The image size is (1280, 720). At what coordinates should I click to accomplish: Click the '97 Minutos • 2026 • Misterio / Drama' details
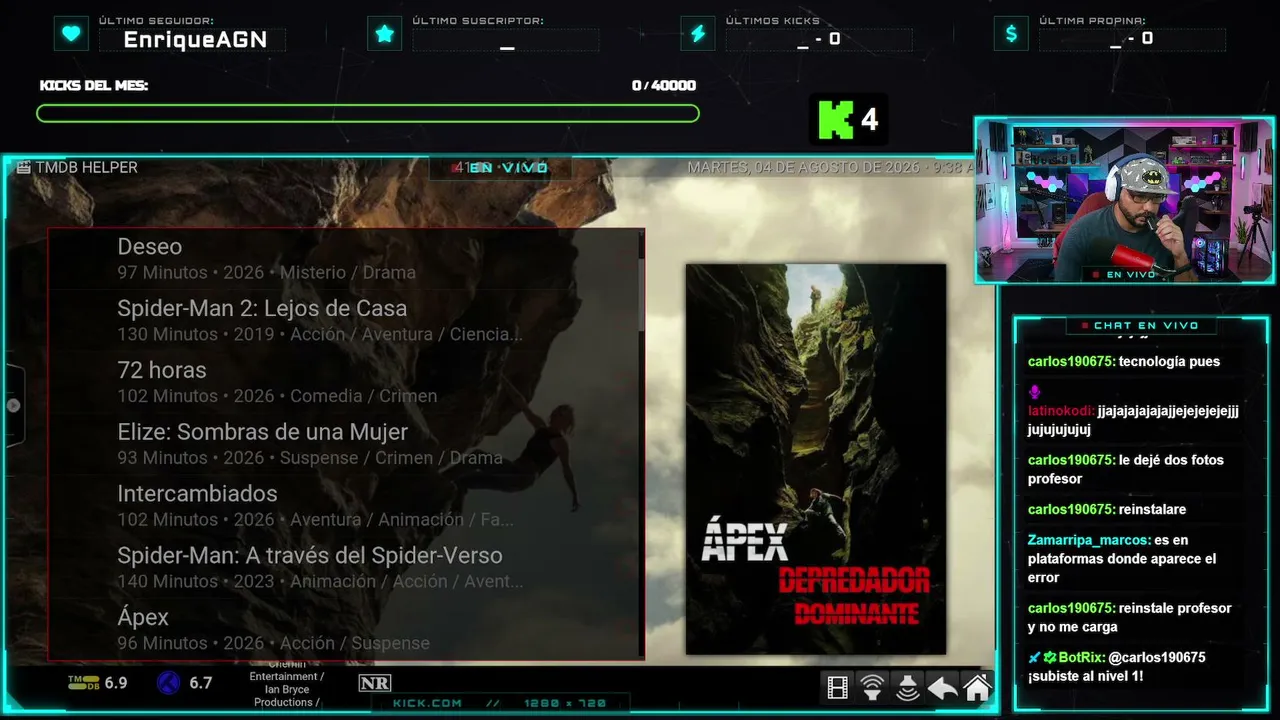click(x=266, y=273)
